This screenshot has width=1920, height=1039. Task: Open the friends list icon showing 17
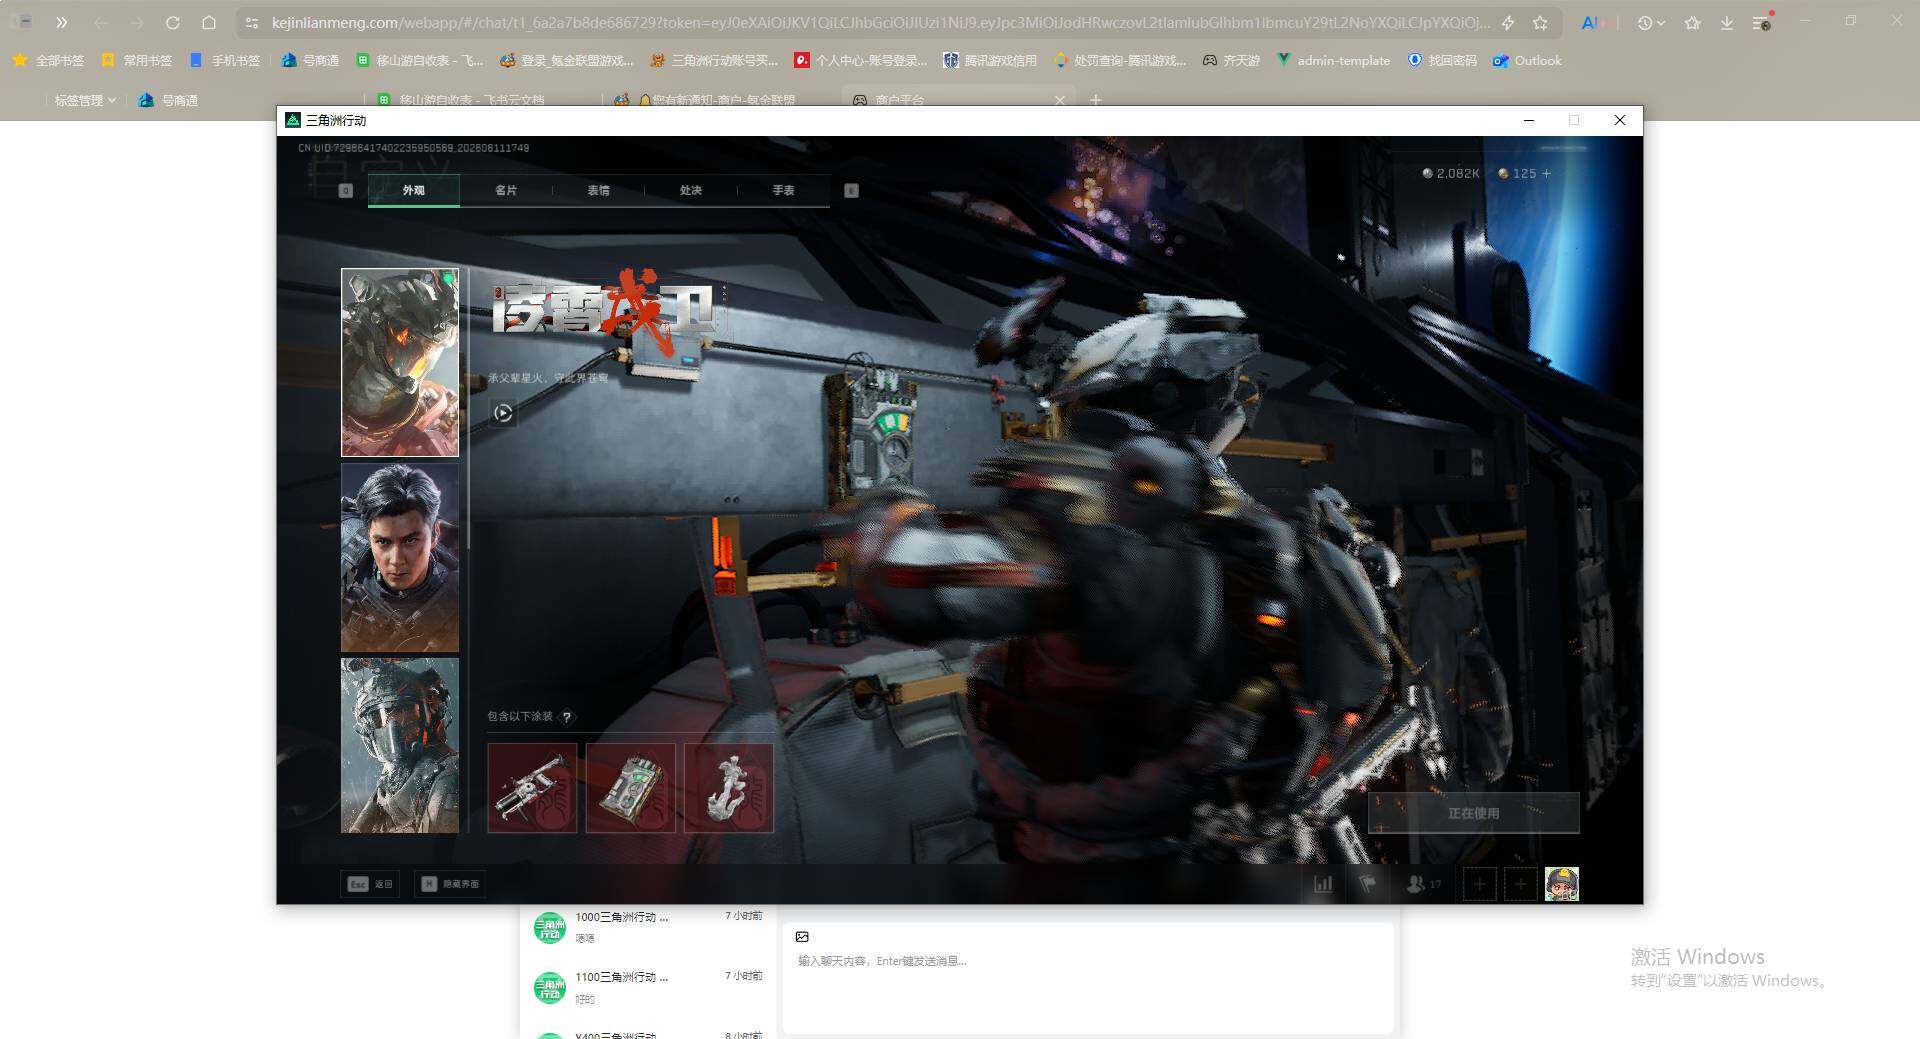tap(1424, 884)
